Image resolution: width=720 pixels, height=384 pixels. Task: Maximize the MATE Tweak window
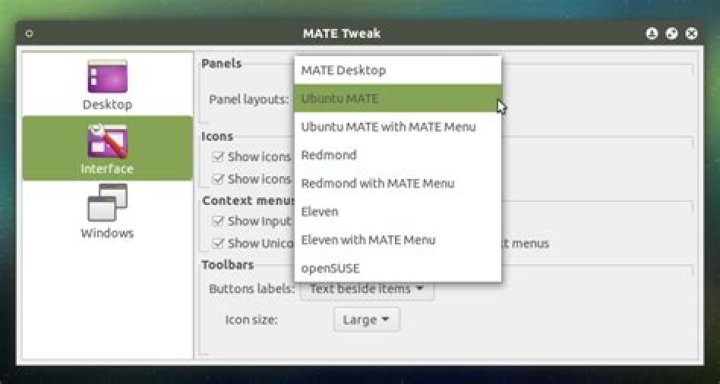coord(671,34)
